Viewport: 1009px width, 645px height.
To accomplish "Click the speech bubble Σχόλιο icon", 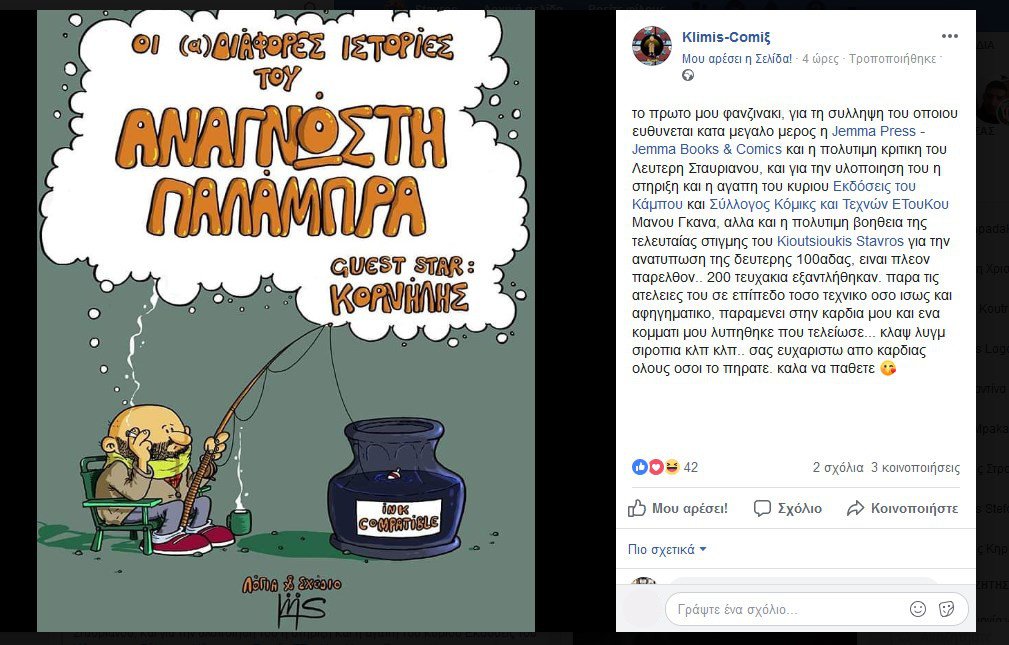I will click(x=762, y=509).
